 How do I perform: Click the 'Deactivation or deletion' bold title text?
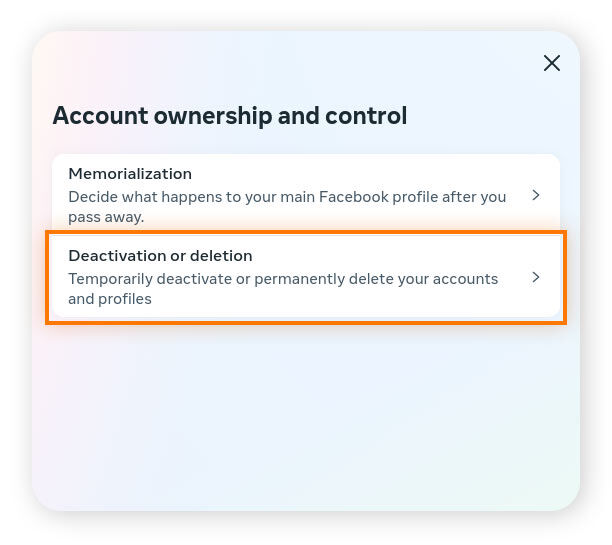coord(160,256)
